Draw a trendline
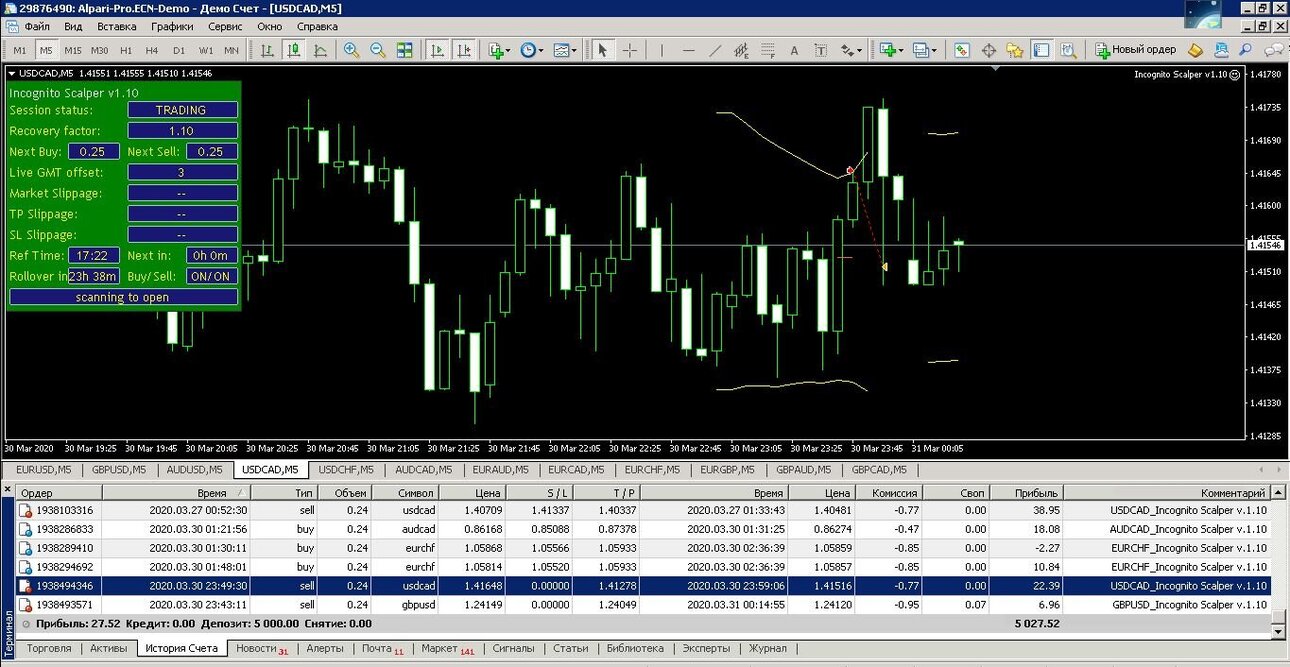1290x667 pixels. click(x=715, y=50)
